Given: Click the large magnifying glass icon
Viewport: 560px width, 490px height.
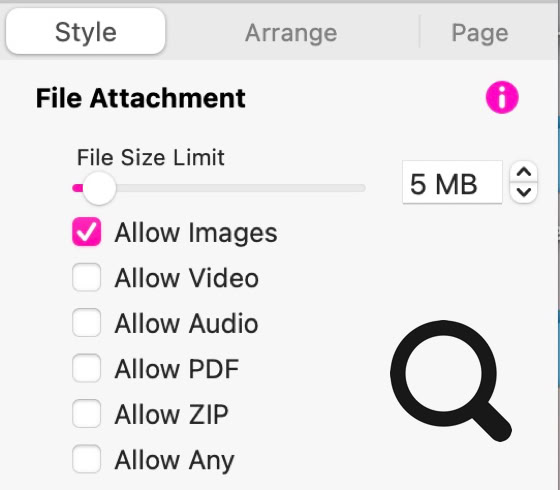Looking at the screenshot, I should click(451, 381).
